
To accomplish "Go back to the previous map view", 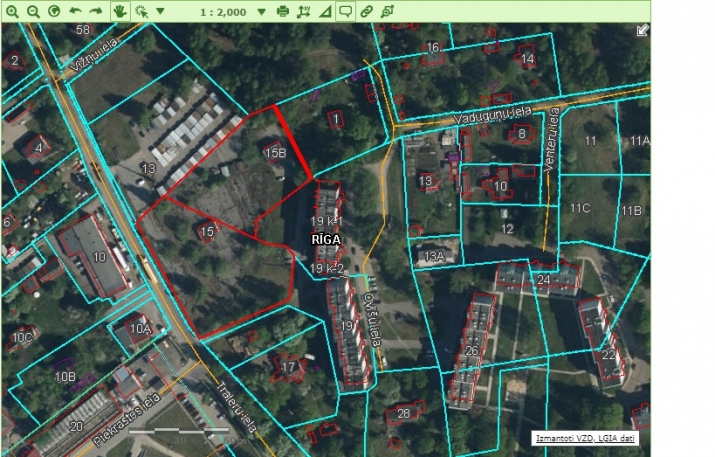I will pos(75,11).
